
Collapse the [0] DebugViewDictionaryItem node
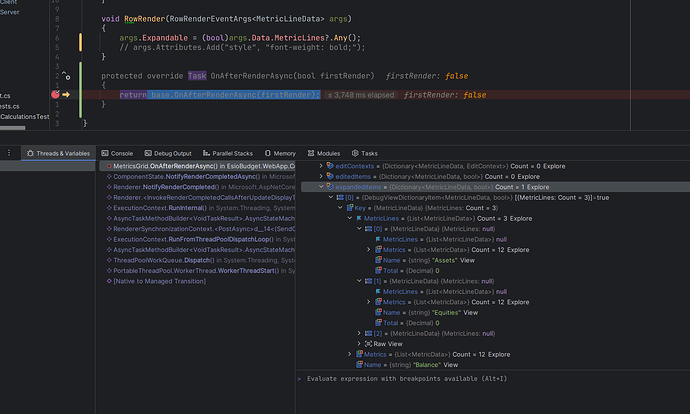(x=330, y=198)
